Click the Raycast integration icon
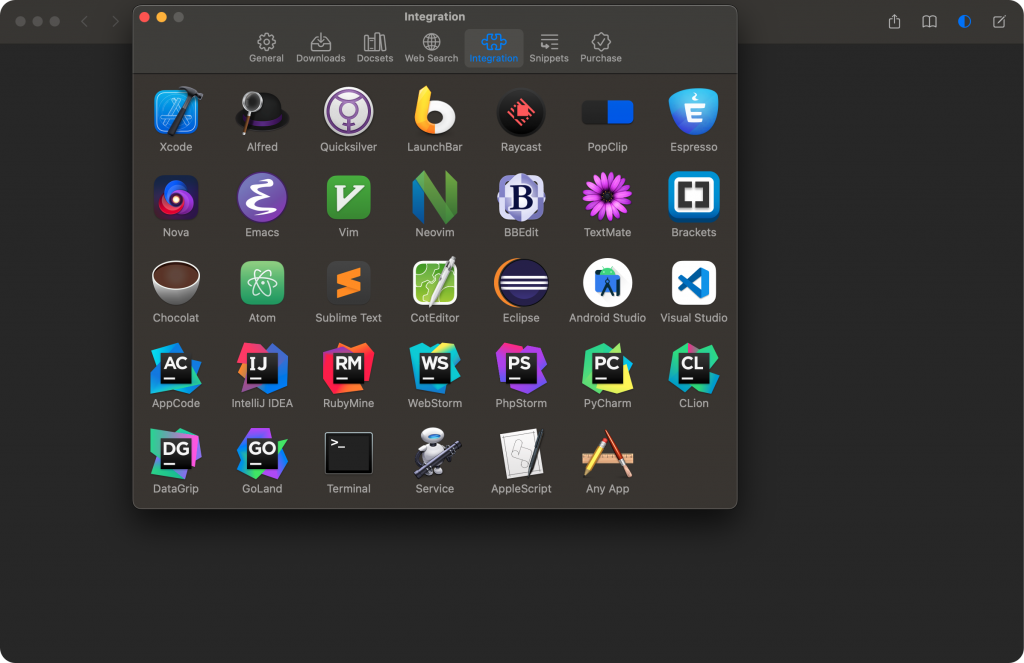The width and height of the screenshot is (1024, 663). (x=521, y=112)
